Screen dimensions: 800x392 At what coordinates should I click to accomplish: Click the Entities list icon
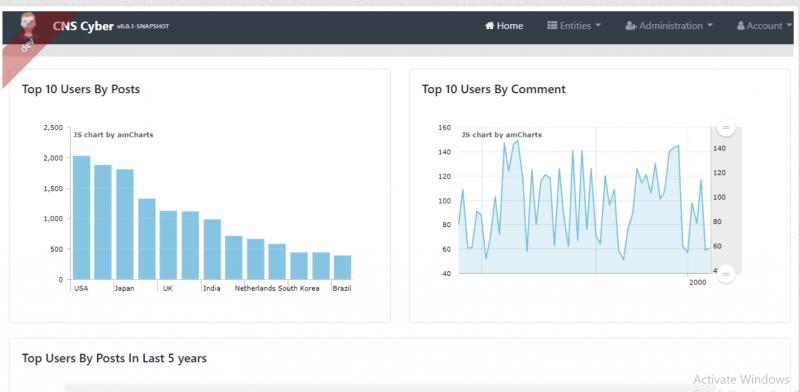552,26
